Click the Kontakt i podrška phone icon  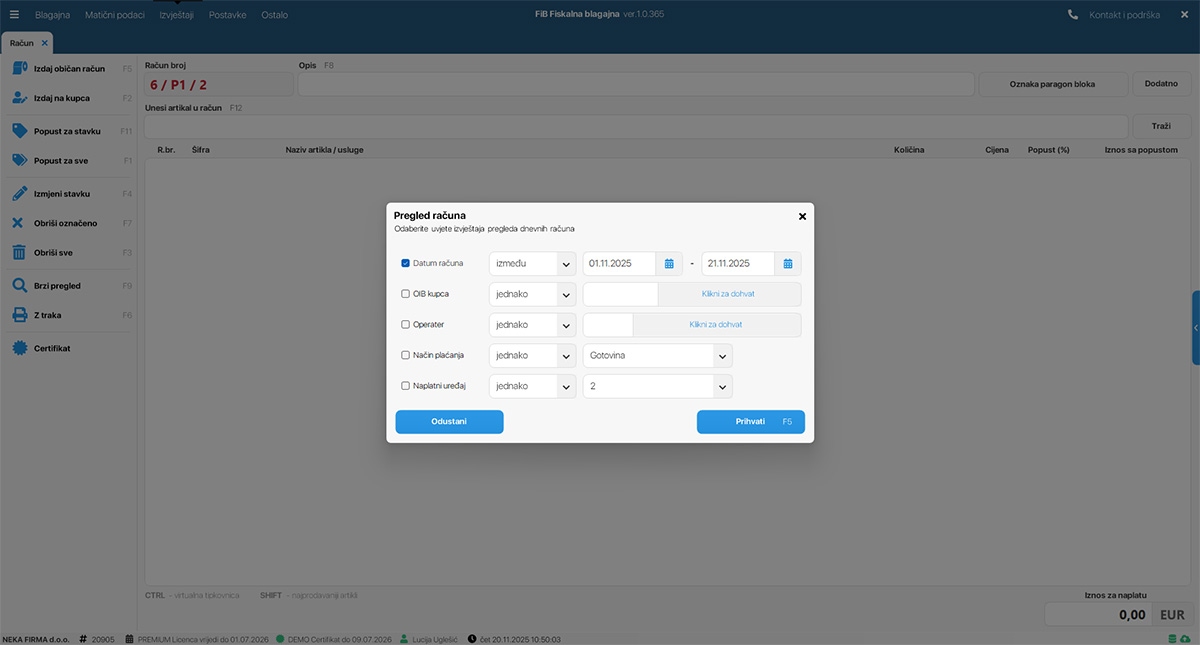click(1073, 15)
